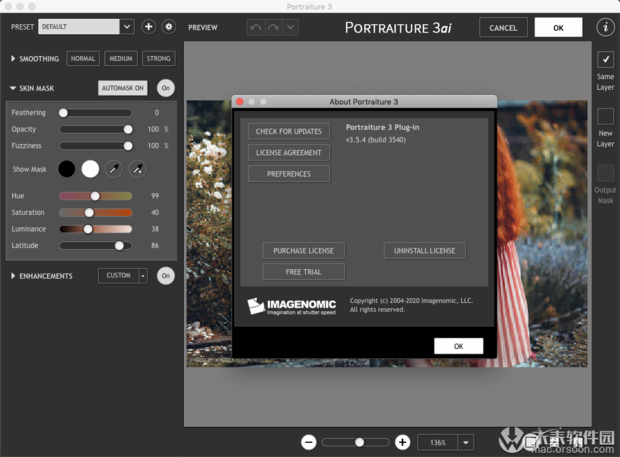The width and height of the screenshot is (620, 457).
Task: Add a new preset with plus icon
Action: click(149, 27)
